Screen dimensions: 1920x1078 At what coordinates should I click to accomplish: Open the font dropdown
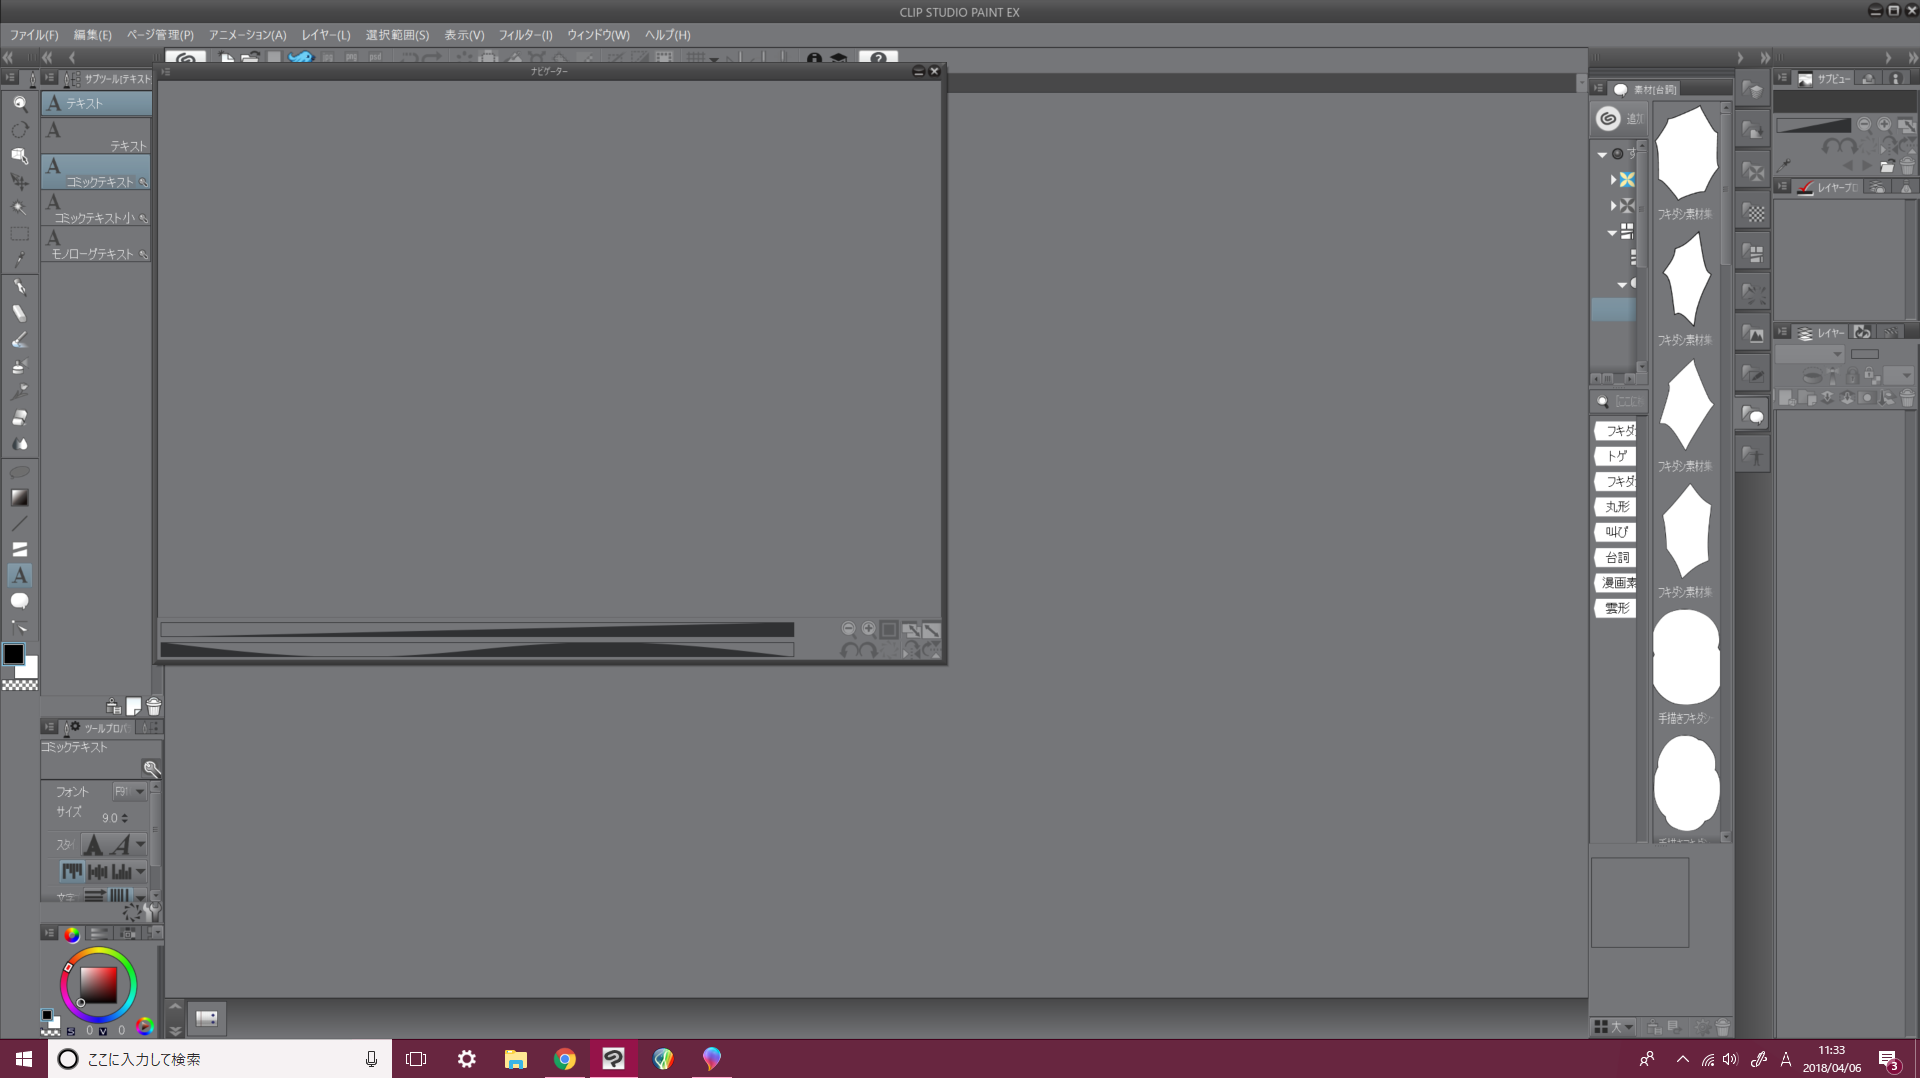pyautogui.click(x=129, y=792)
